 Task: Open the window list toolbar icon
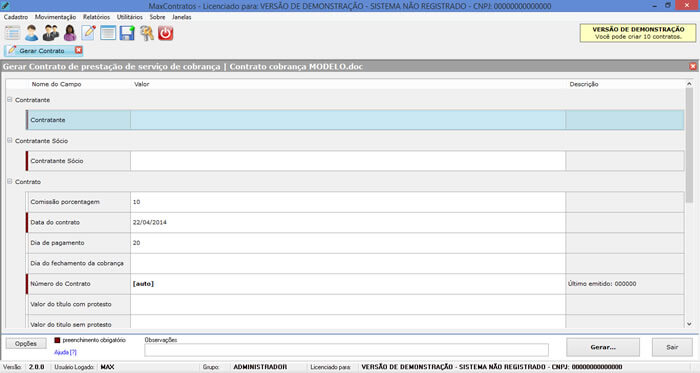(x=108, y=33)
